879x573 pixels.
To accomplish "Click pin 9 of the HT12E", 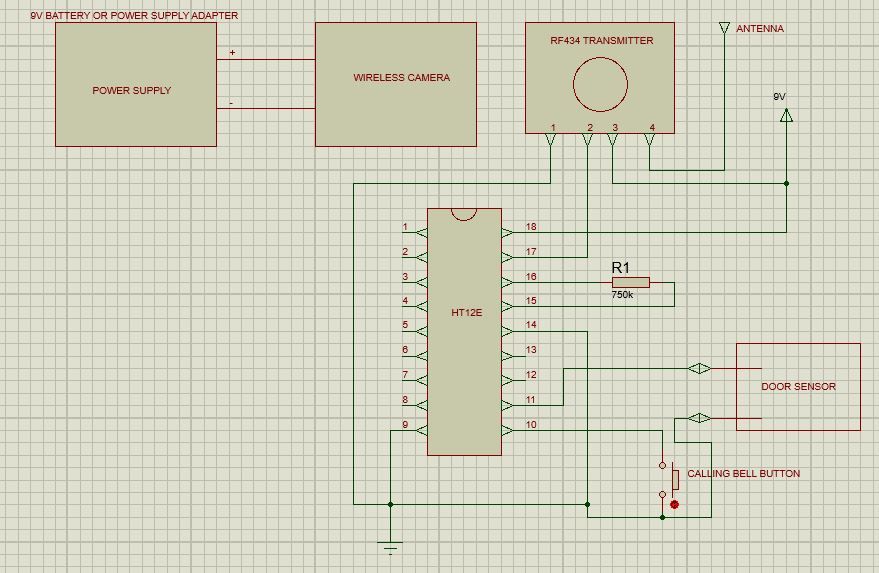I will pyautogui.click(x=422, y=431).
